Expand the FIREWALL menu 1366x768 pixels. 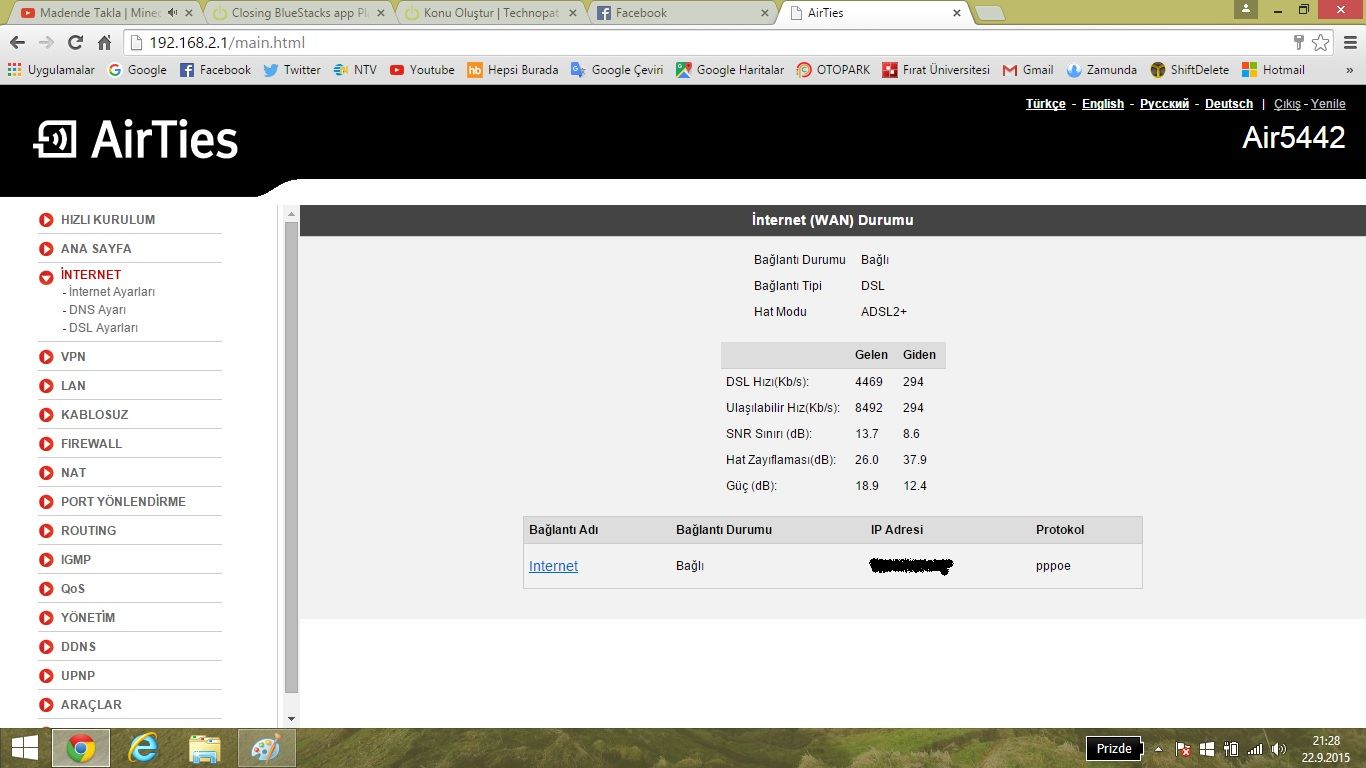coord(91,444)
